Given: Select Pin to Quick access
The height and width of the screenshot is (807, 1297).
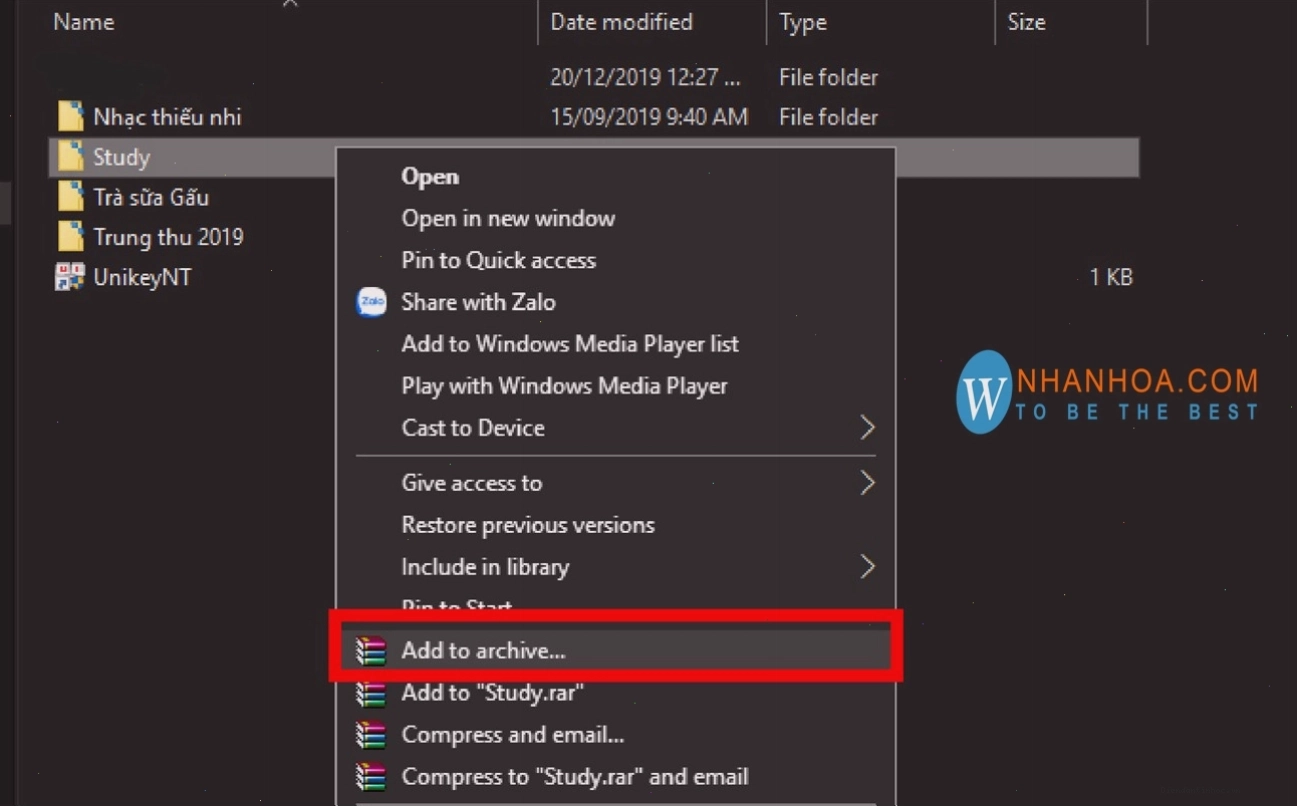Looking at the screenshot, I should point(498,260).
